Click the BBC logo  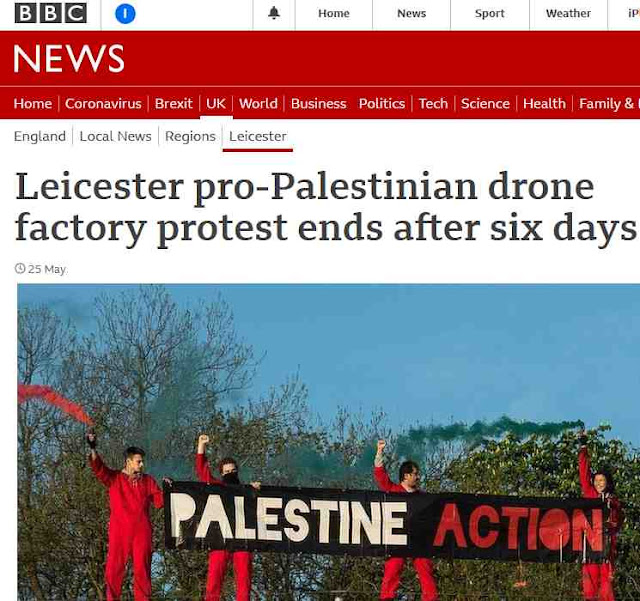click(51, 13)
